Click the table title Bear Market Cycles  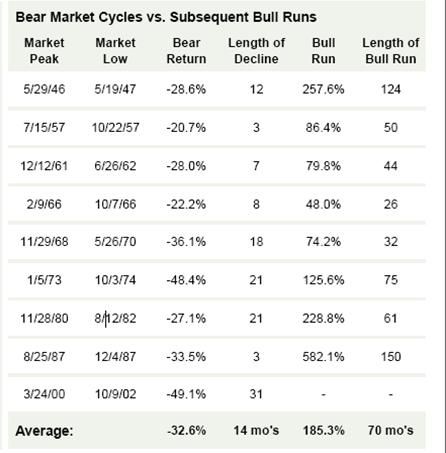166,17
